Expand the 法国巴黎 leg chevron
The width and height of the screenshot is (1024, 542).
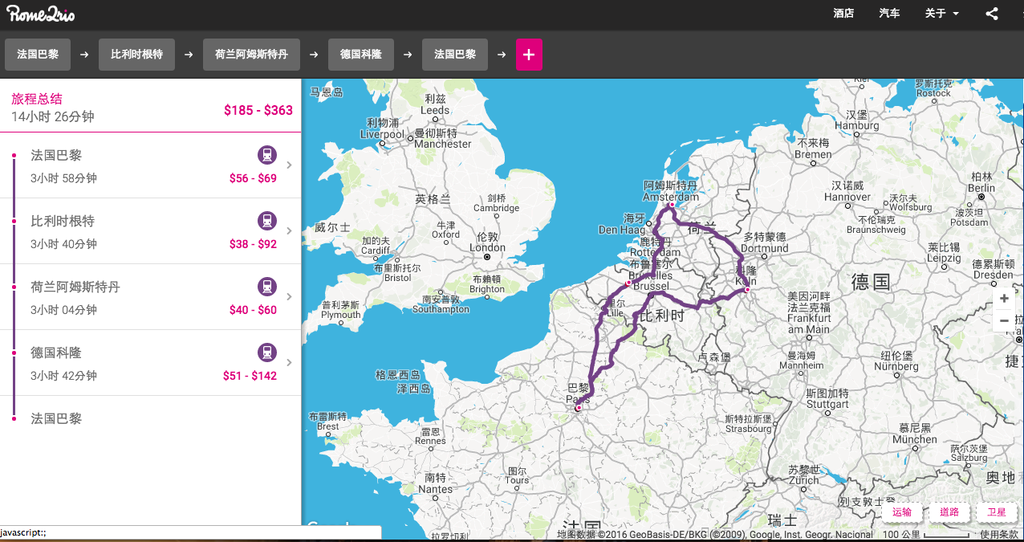click(289, 165)
